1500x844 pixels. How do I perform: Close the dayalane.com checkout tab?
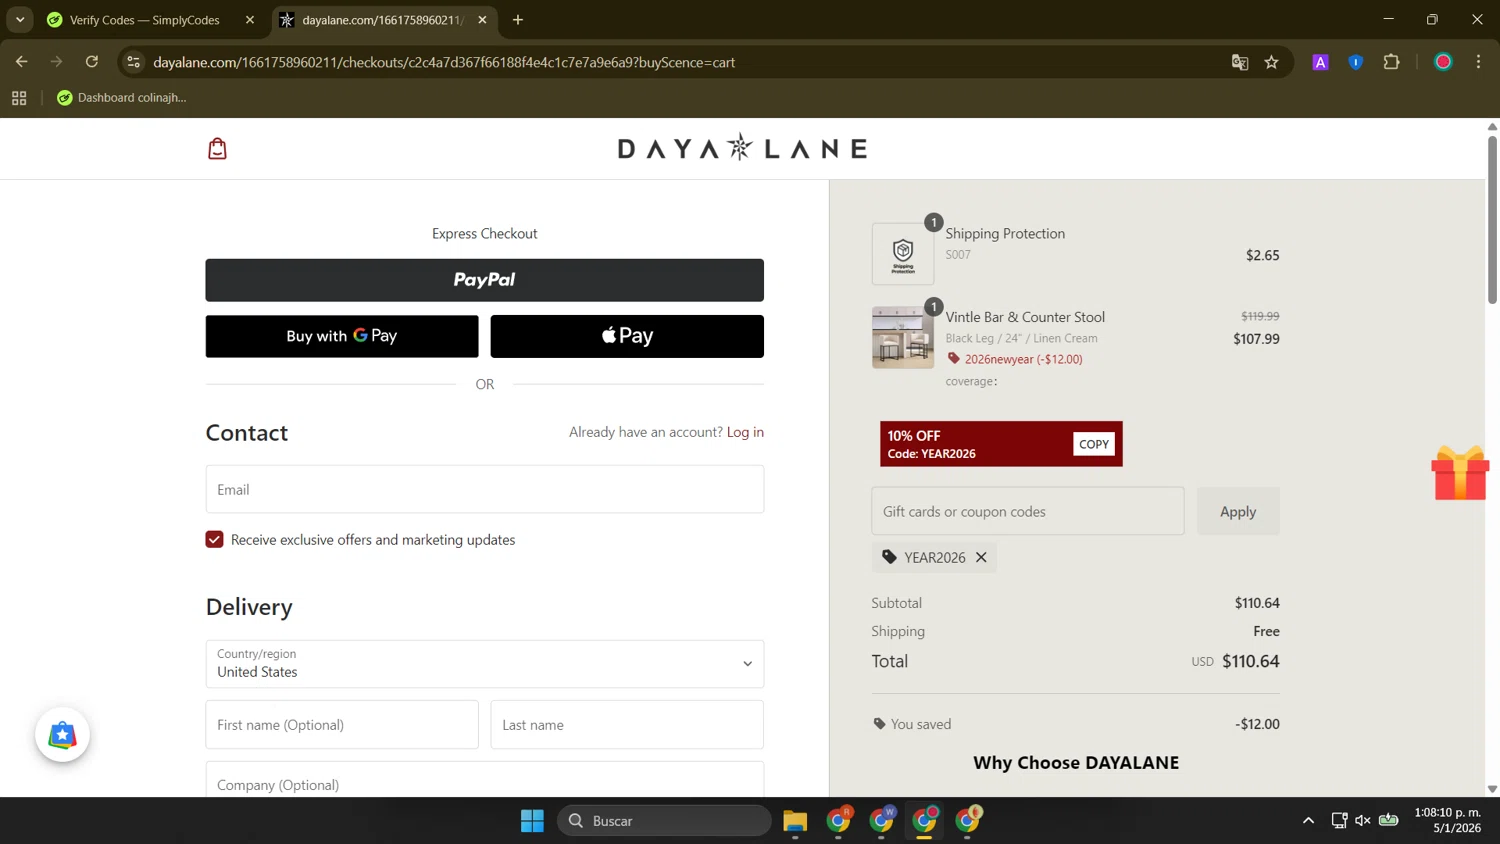482,20
